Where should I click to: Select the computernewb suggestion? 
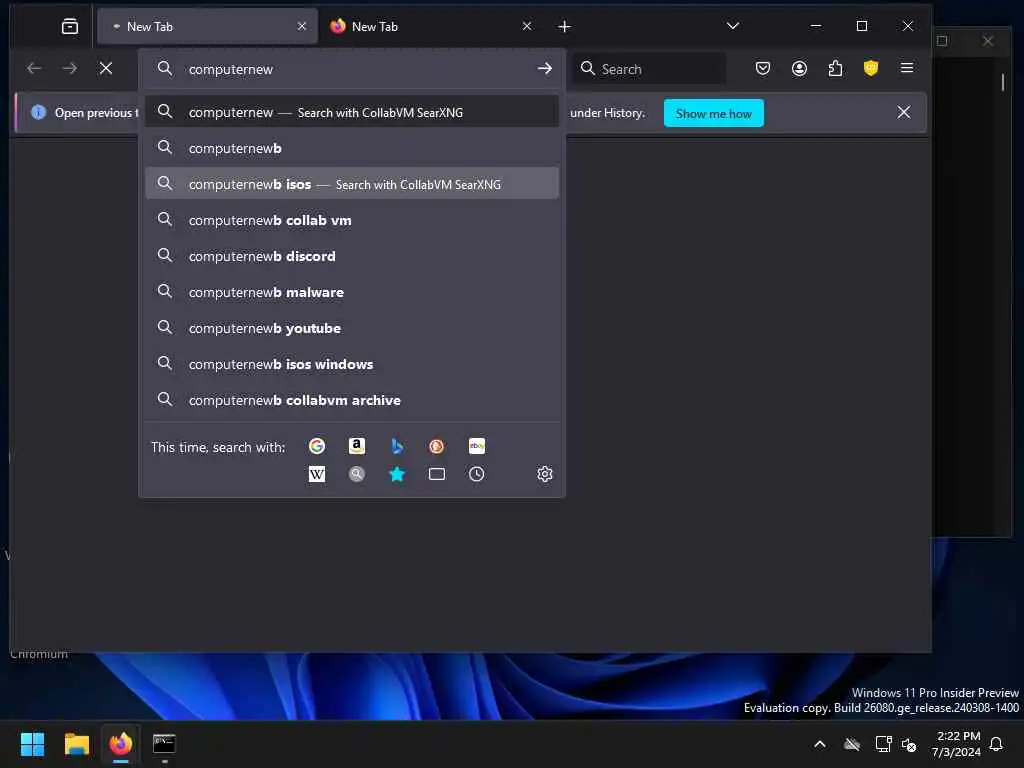click(351, 148)
